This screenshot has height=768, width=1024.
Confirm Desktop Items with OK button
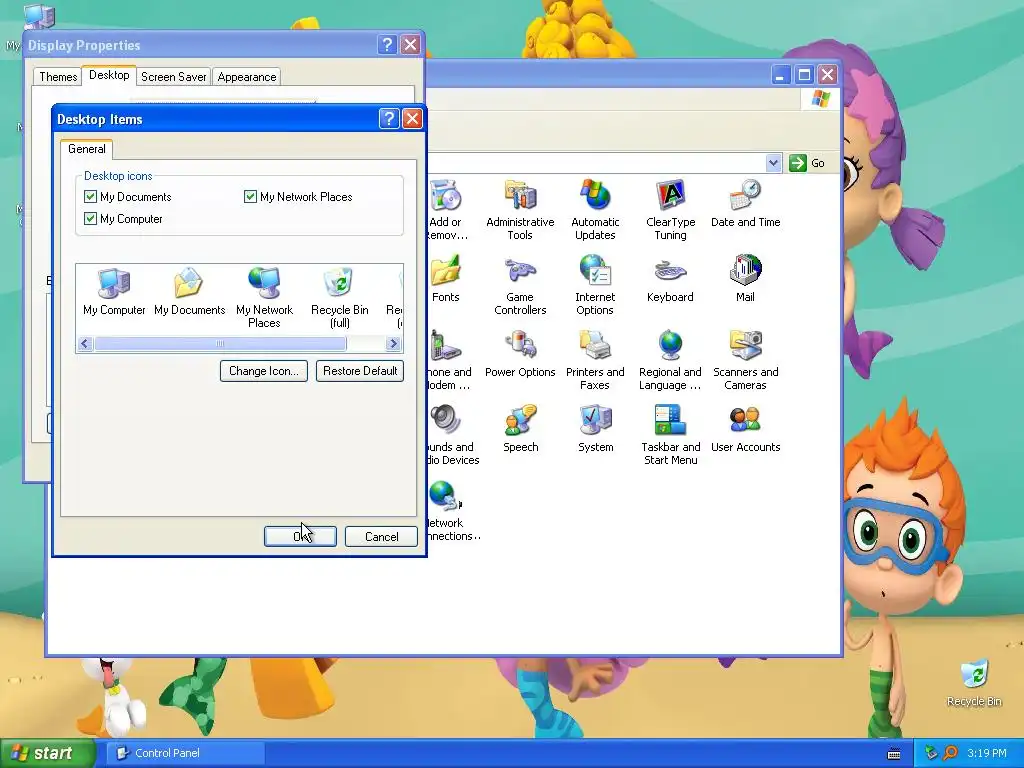coord(300,536)
